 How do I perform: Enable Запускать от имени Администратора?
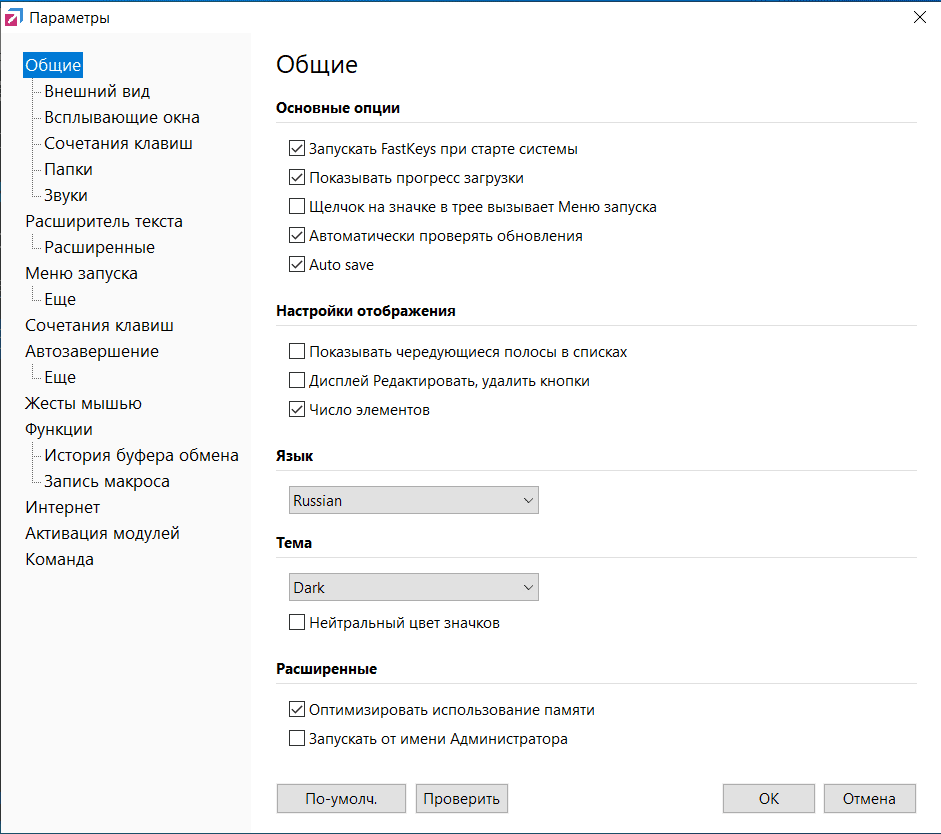pyautogui.click(x=297, y=739)
